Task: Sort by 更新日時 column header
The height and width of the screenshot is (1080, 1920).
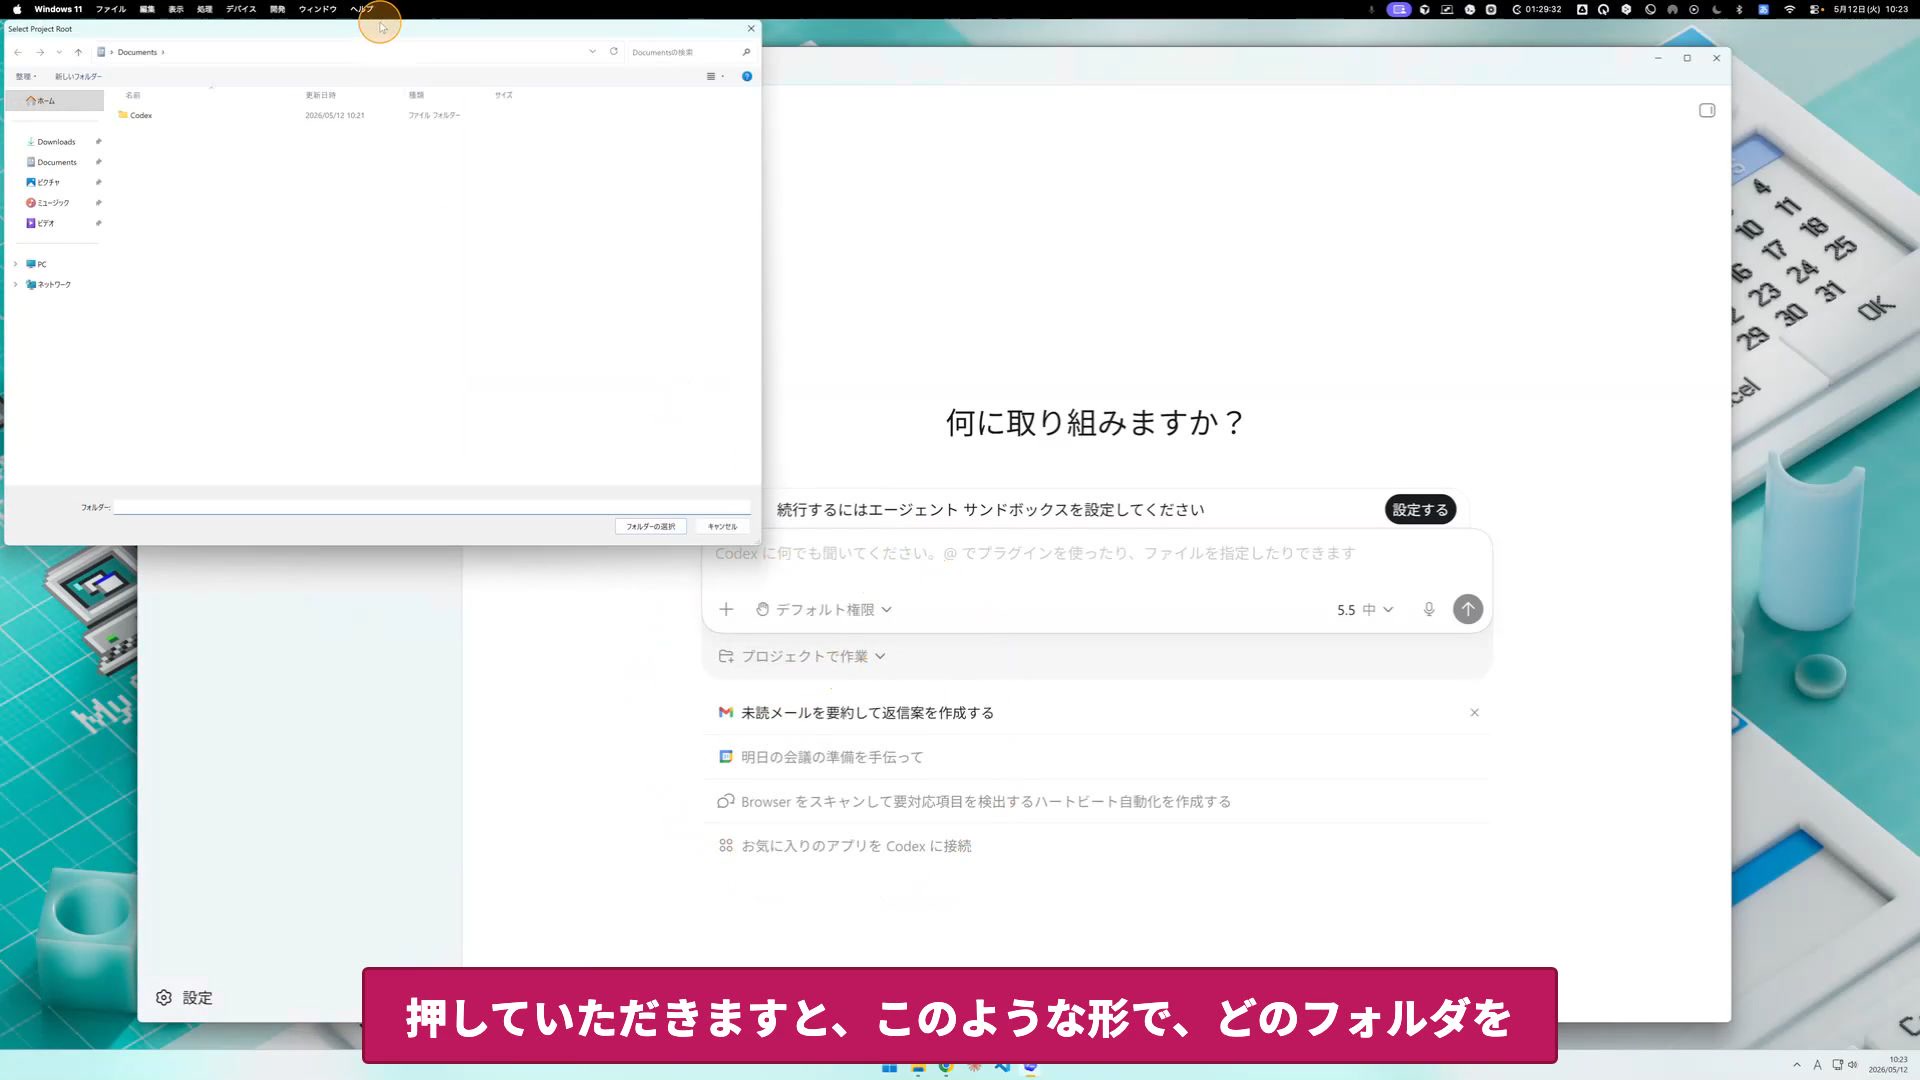Action: pos(320,95)
